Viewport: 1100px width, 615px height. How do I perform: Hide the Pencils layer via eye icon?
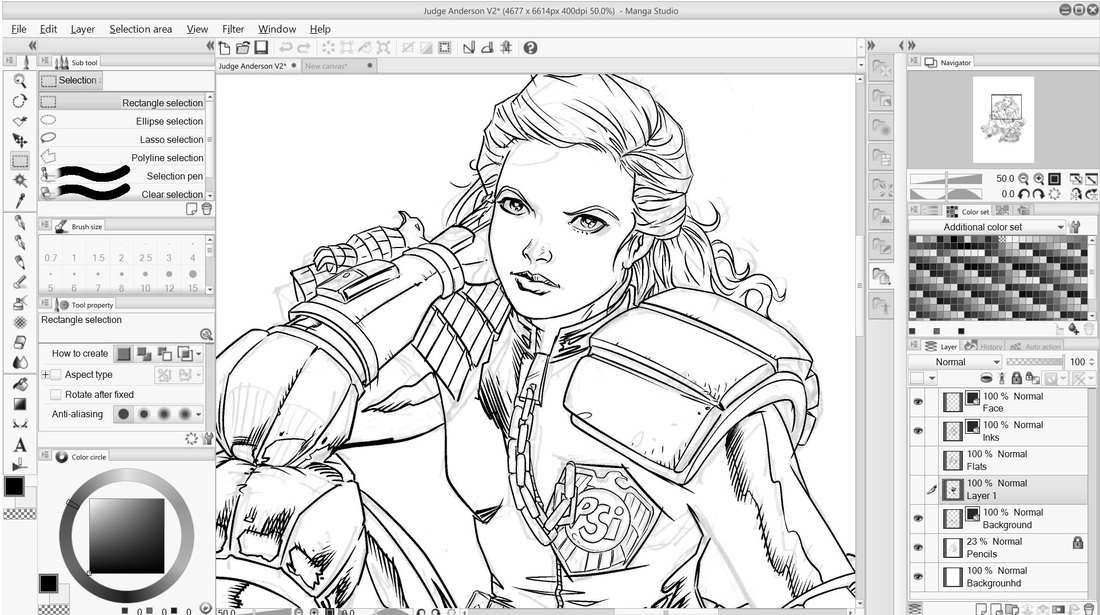(918, 547)
